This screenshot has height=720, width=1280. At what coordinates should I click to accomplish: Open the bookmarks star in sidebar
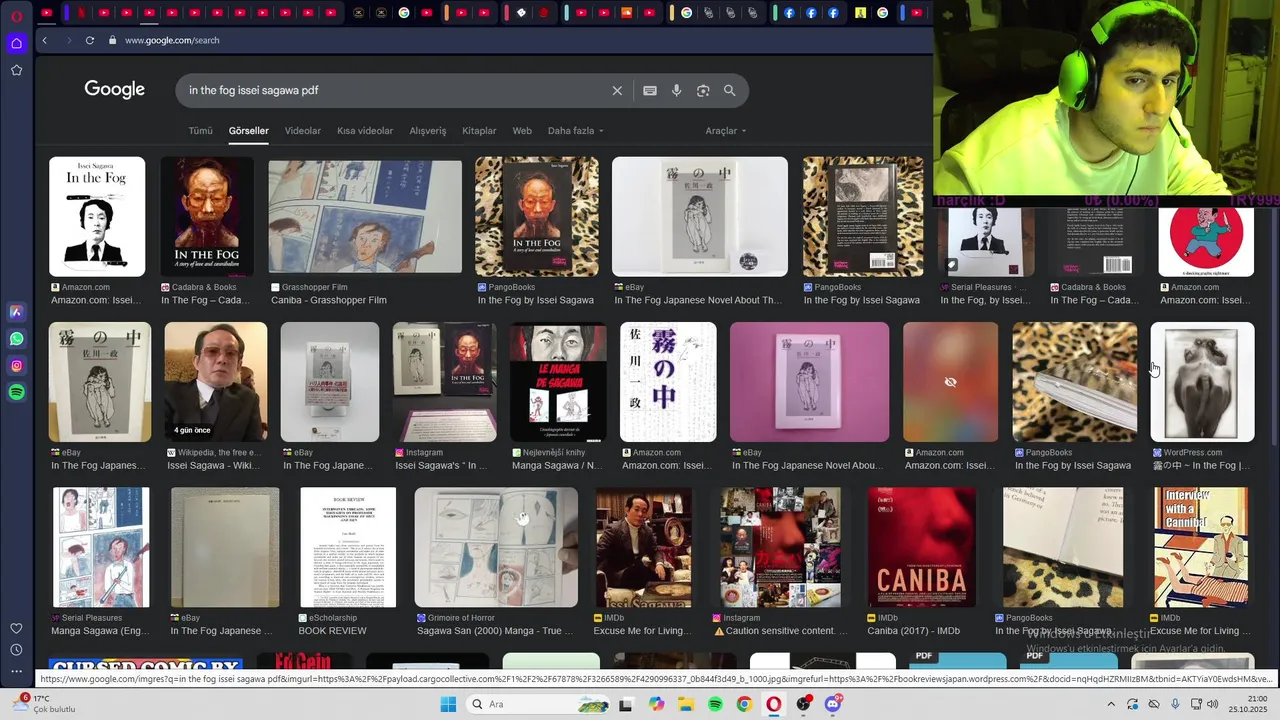click(17, 70)
